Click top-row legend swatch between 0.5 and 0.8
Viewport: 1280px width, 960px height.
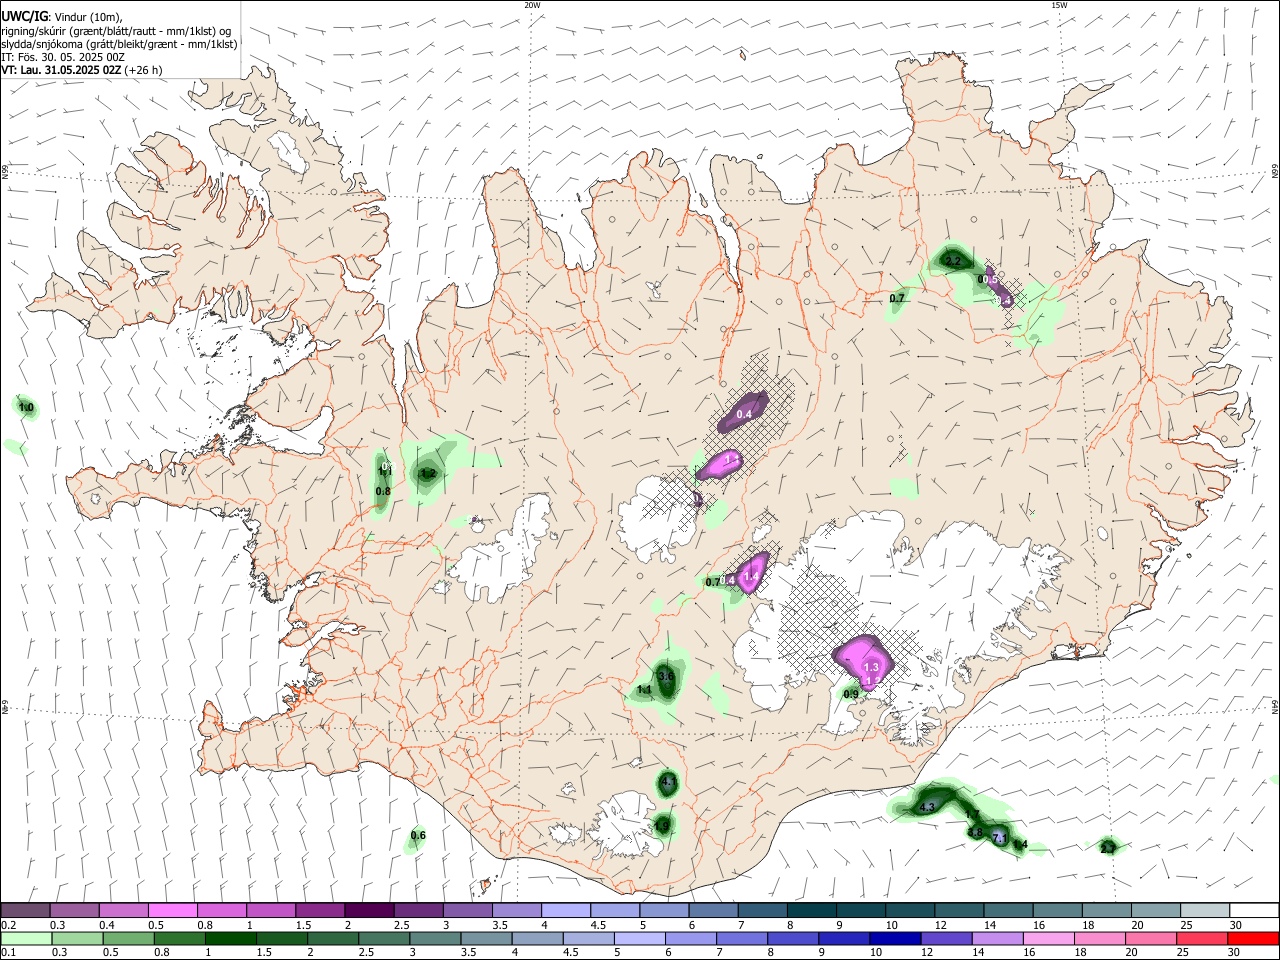173,911
